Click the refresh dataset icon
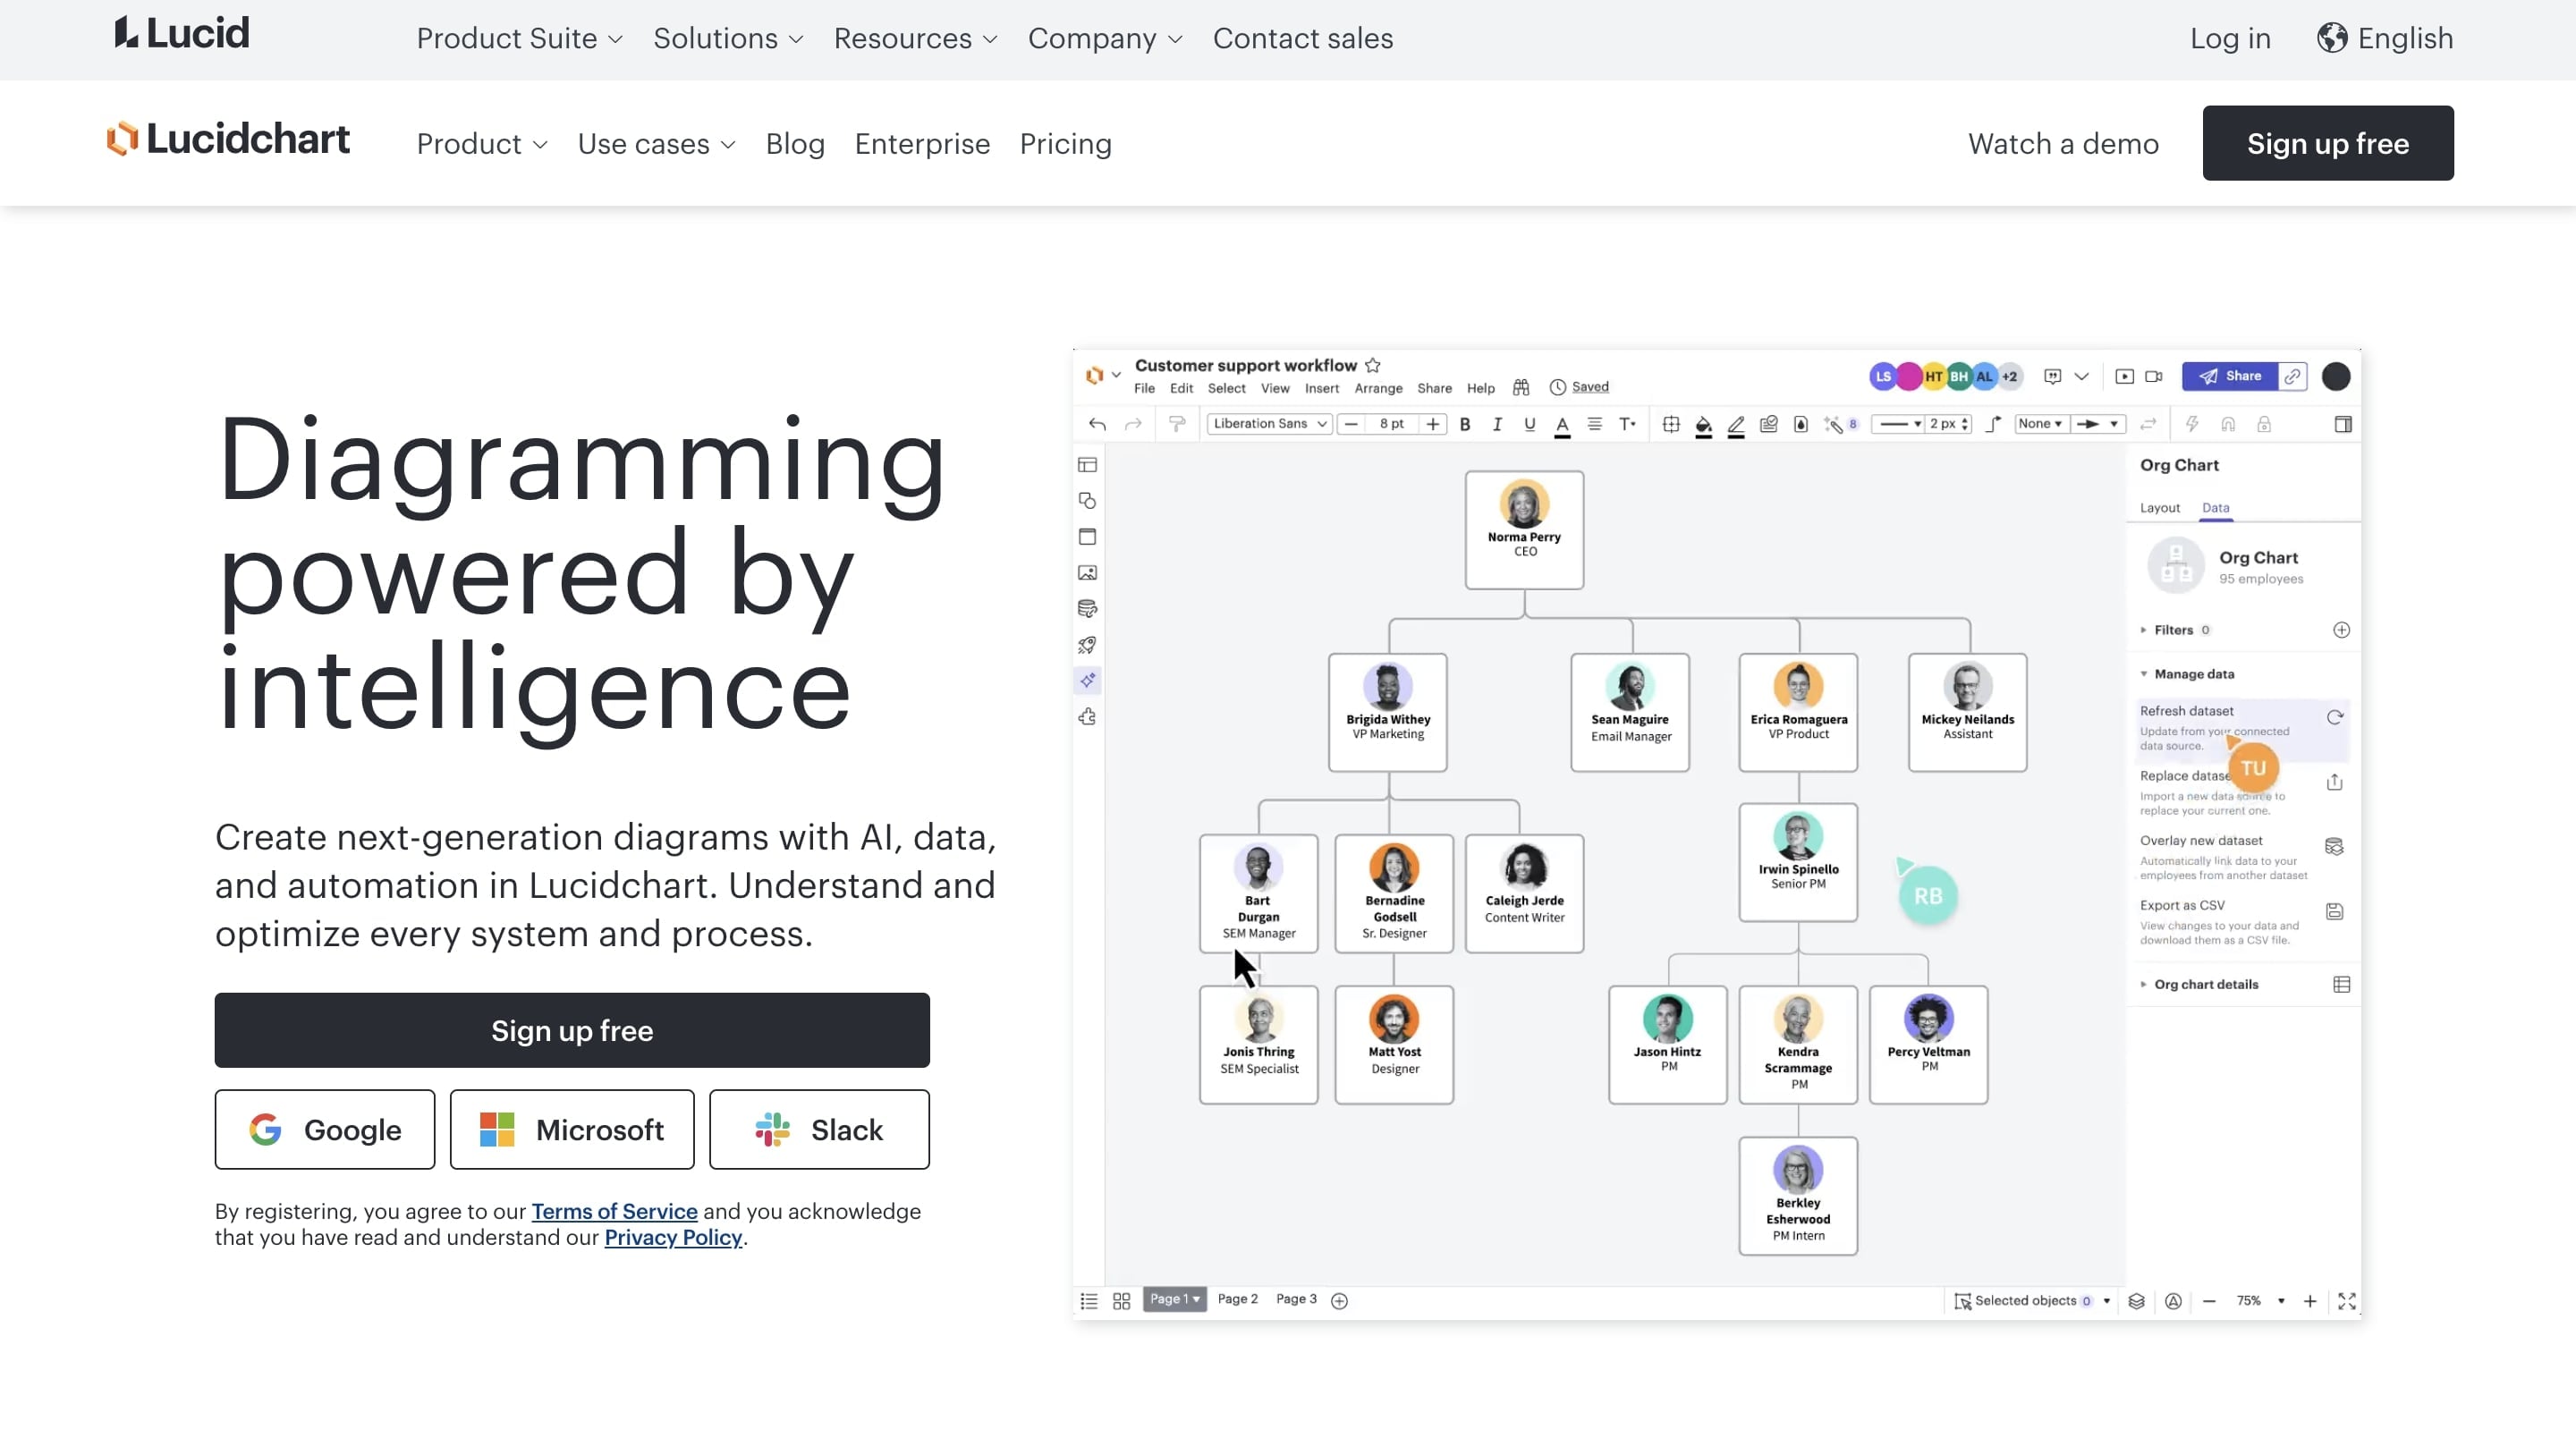The image size is (2576, 1447). pos(2334,717)
